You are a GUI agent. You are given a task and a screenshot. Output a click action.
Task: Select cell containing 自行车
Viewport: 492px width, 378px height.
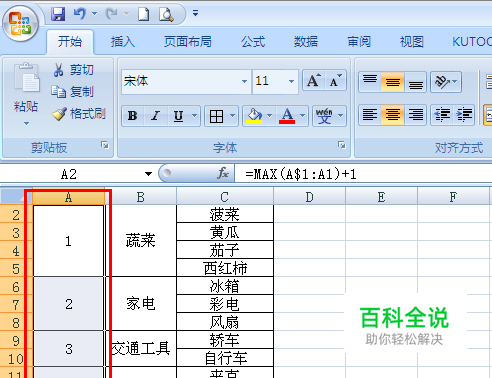225,358
